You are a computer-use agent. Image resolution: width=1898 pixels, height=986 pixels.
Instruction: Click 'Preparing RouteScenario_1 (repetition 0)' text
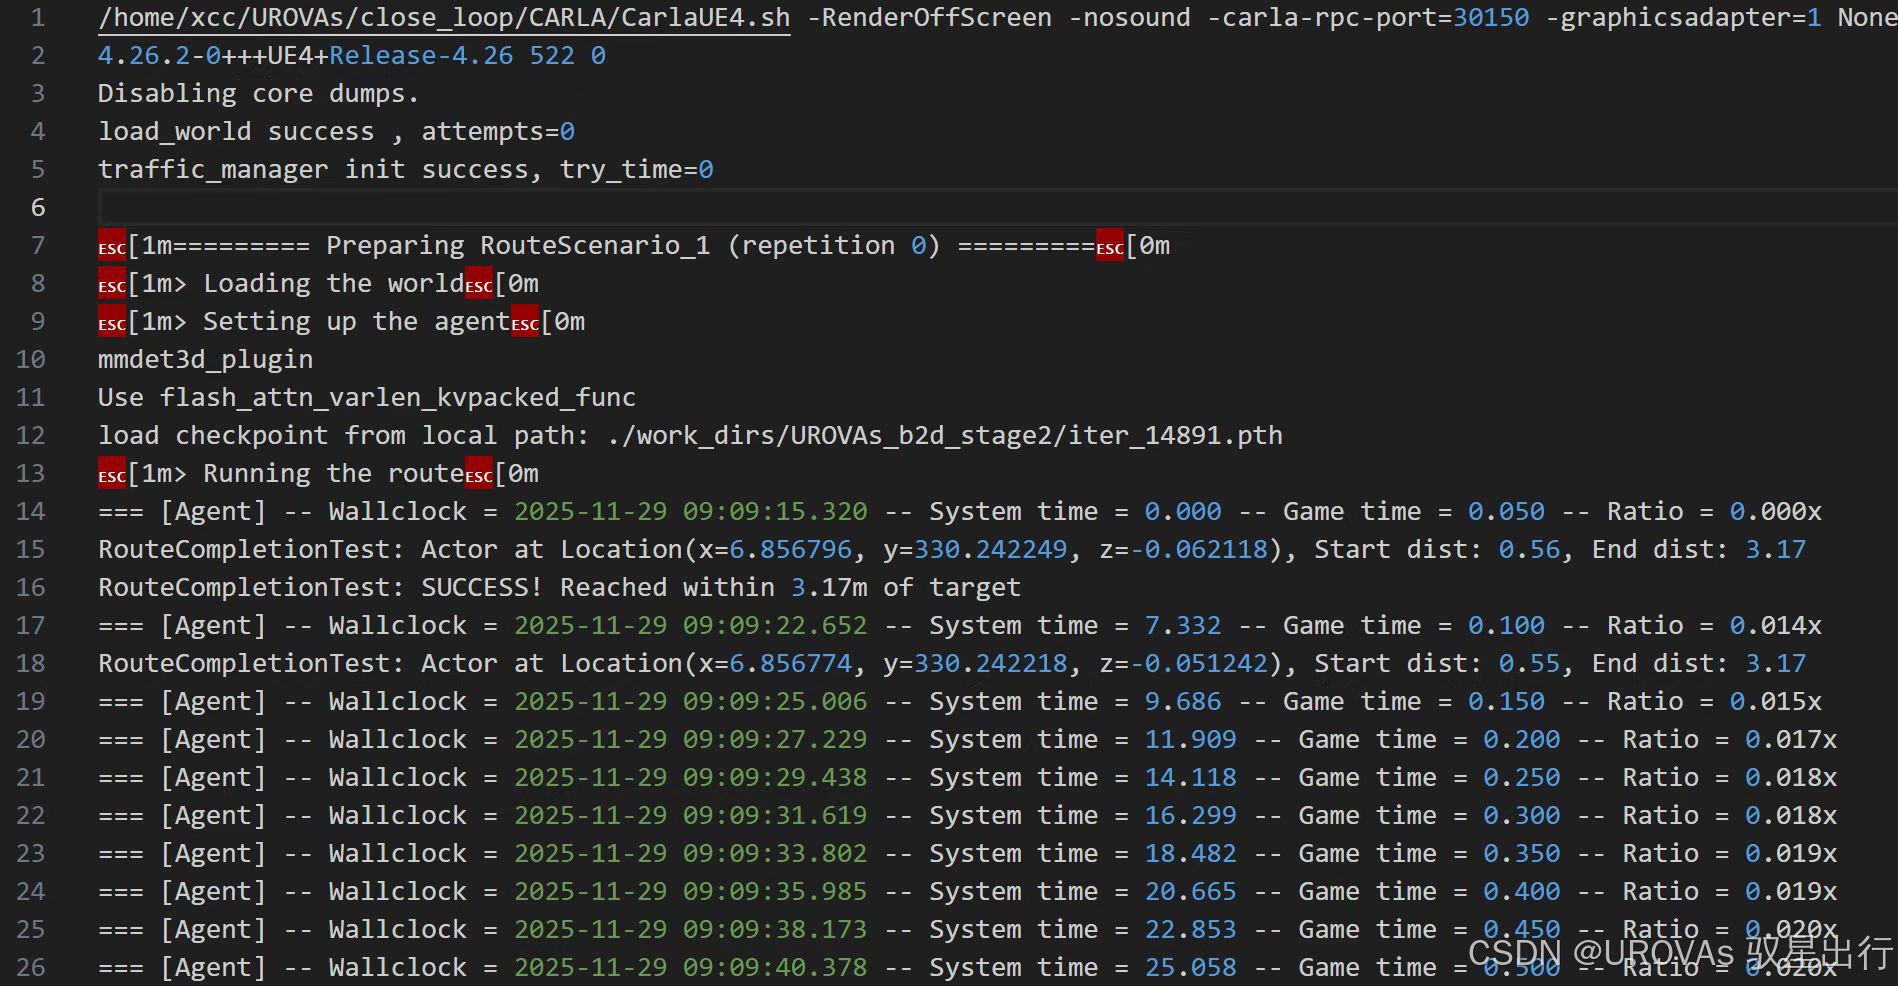633,246
